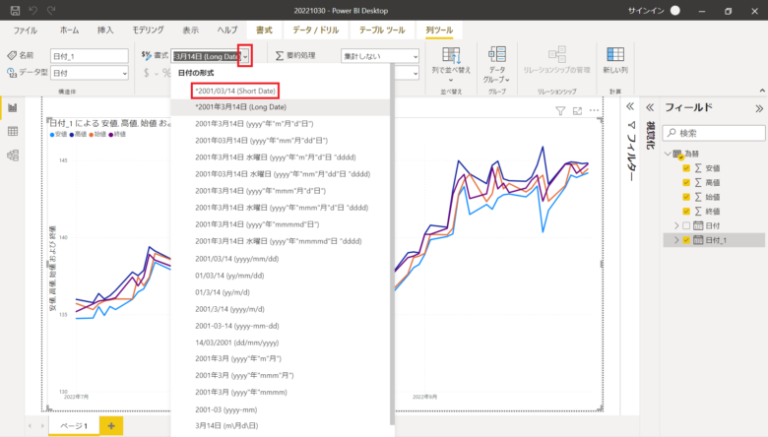Select the 2001/03/14 (Short Date) format

(238, 91)
